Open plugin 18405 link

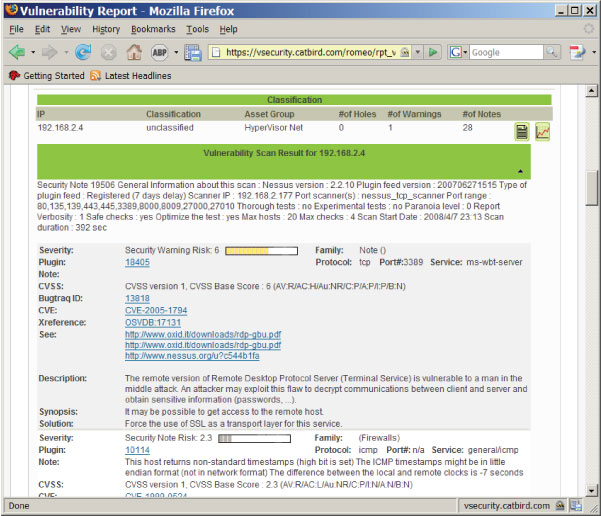[137, 262]
